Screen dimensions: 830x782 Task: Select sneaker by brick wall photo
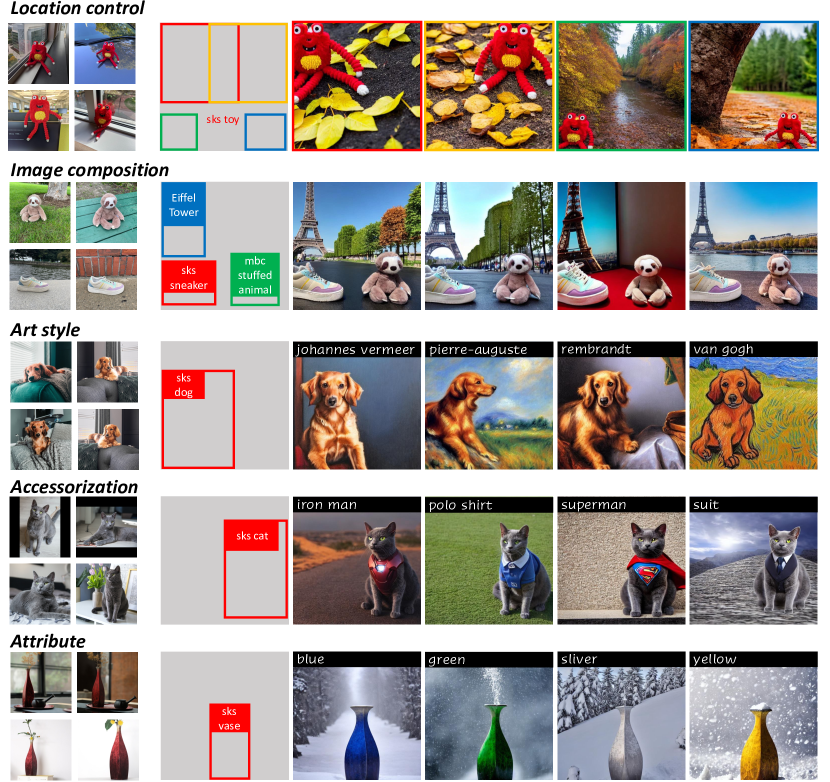tap(106, 280)
